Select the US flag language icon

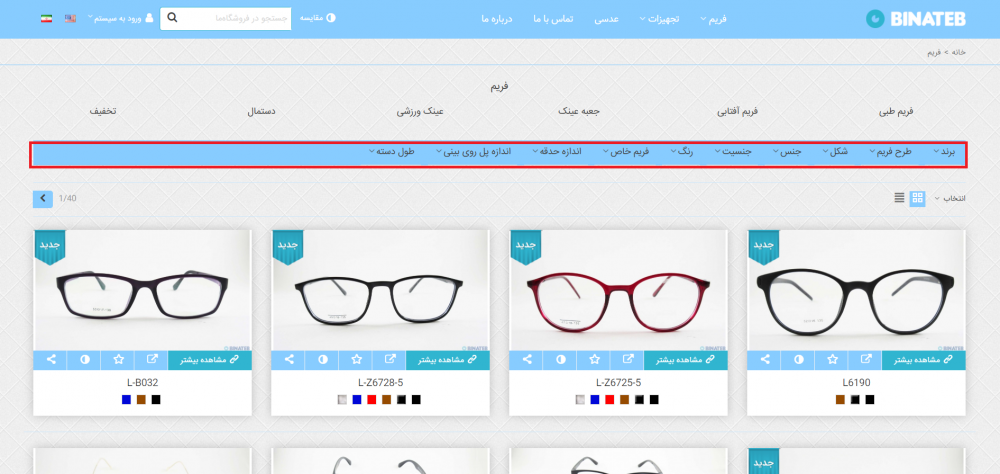[x=70, y=19]
